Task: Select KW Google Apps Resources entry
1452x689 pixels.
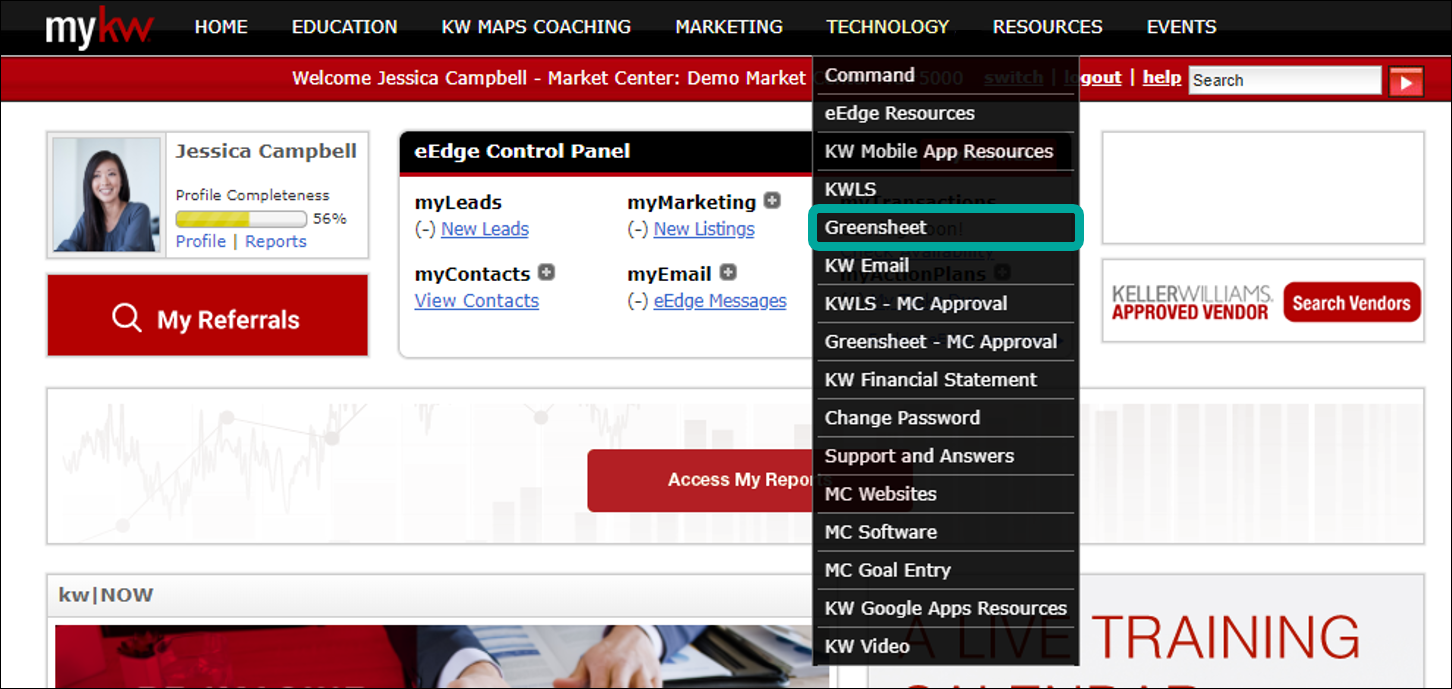Action: [946, 607]
